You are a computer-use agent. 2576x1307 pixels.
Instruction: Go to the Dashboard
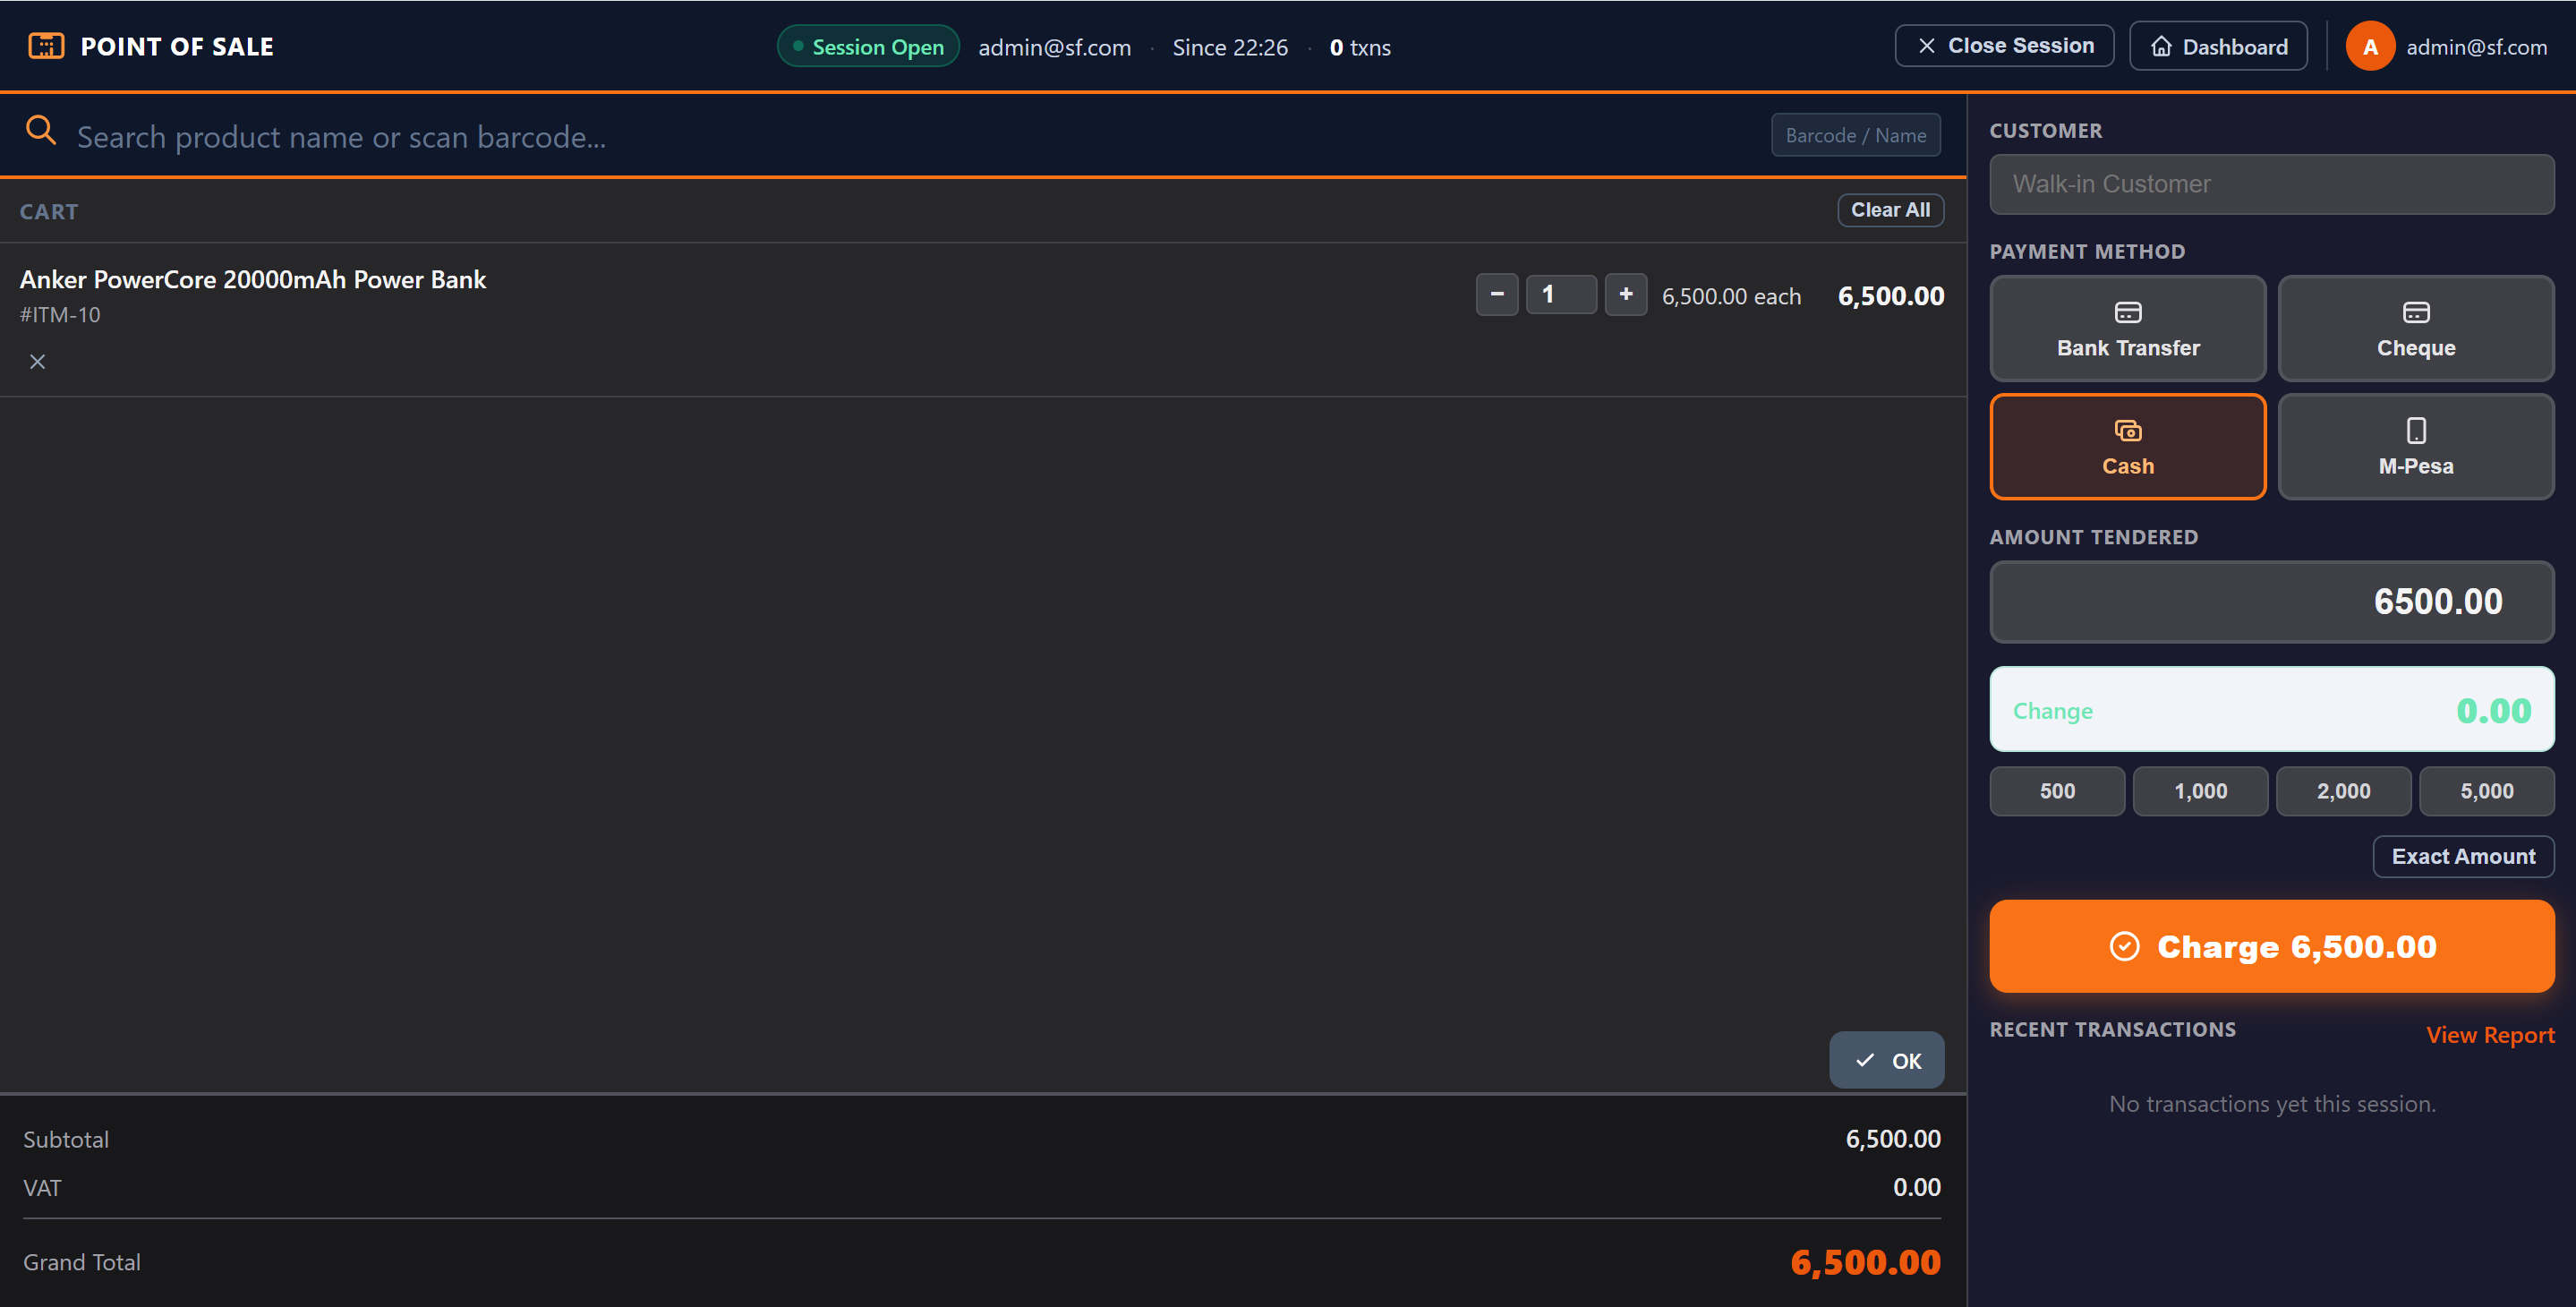[x=2217, y=47]
